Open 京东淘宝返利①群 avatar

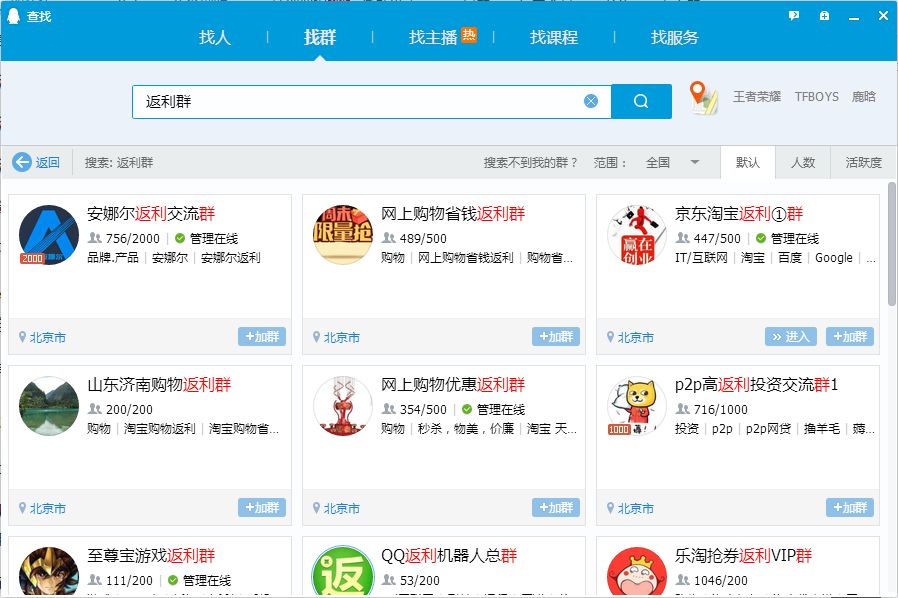point(637,235)
